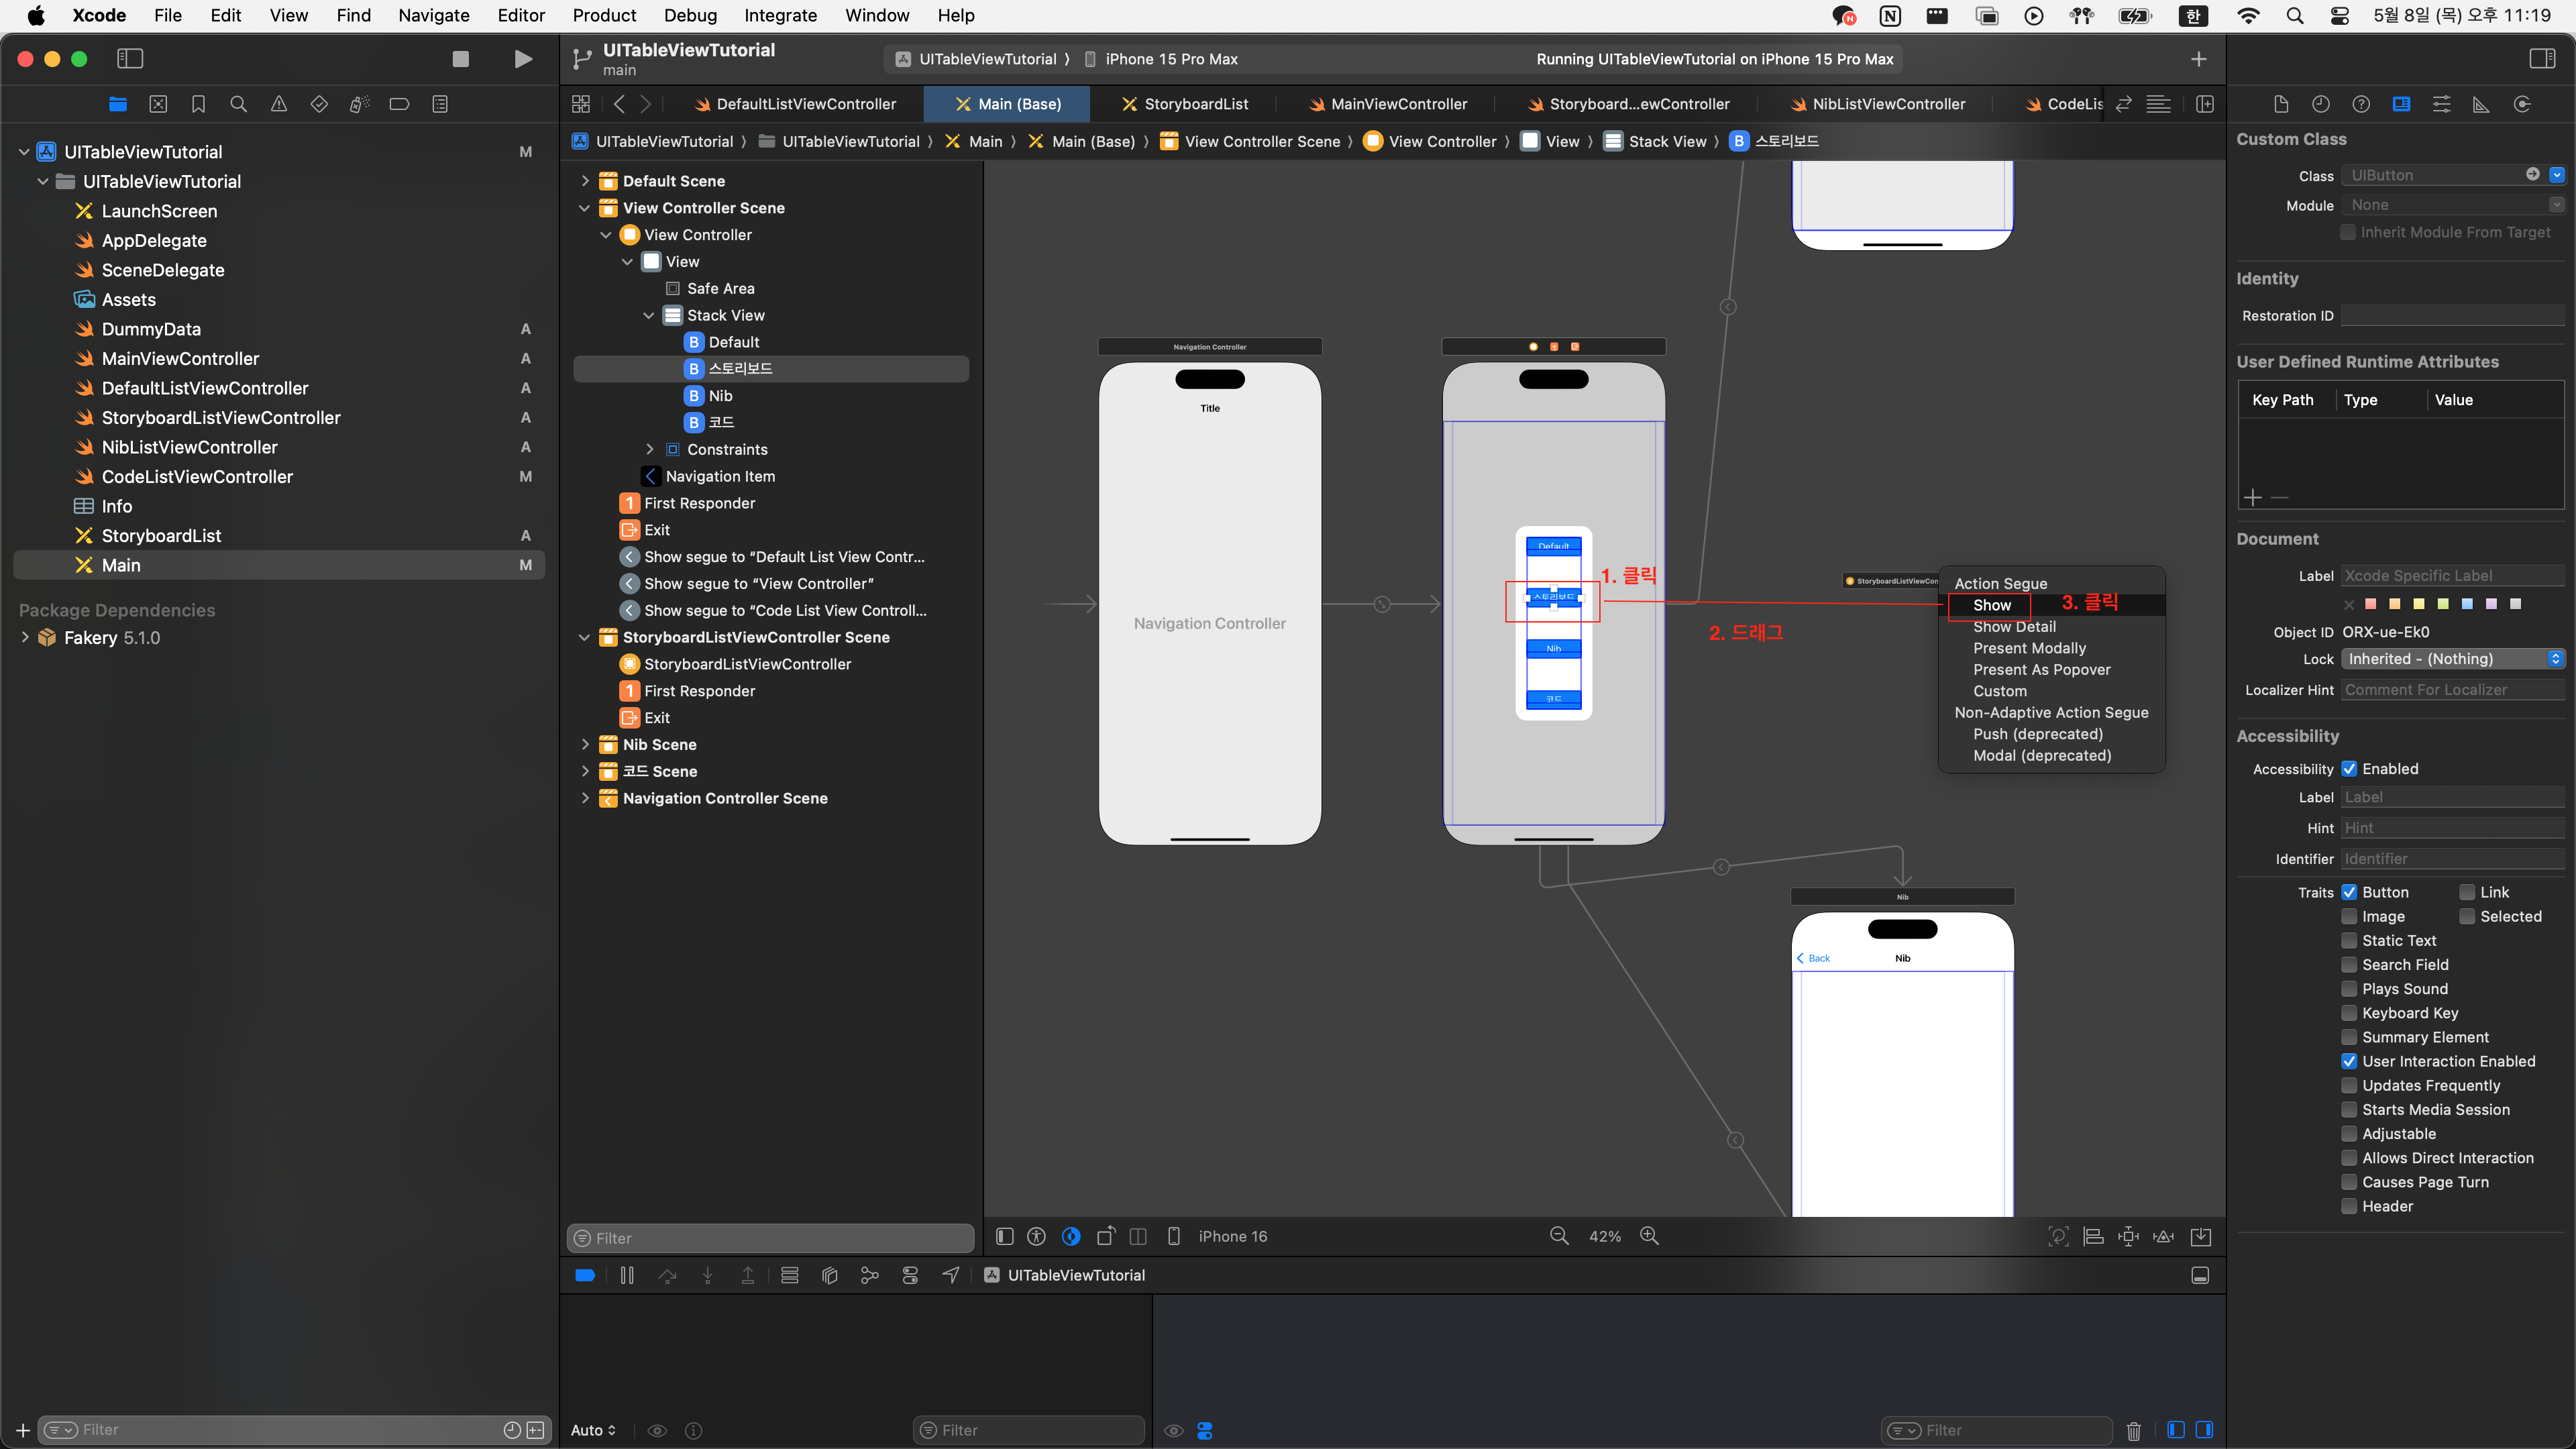The height and width of the screenshot is (1449, 2576).
Task: Enable the Image trait checkbox
Action: point(2349,916)
